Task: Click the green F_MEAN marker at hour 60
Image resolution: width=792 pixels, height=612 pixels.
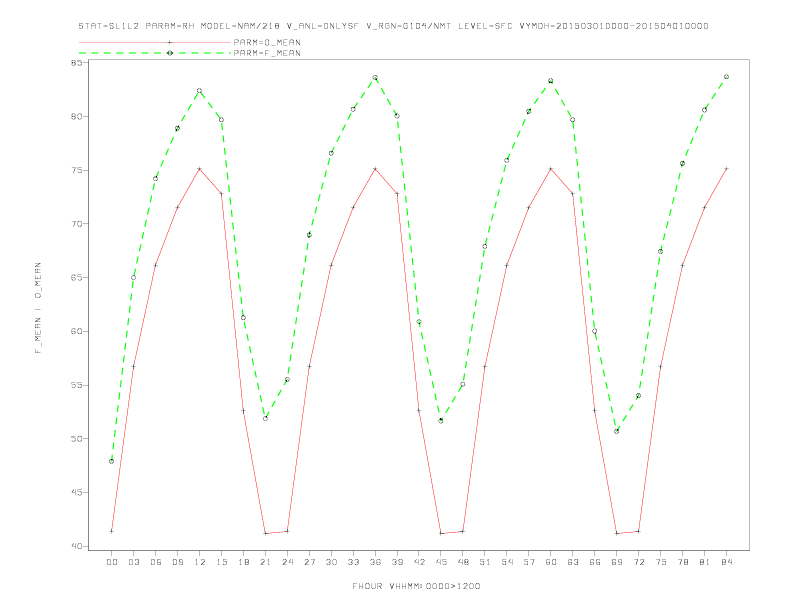Action: (x=551, y=81)
